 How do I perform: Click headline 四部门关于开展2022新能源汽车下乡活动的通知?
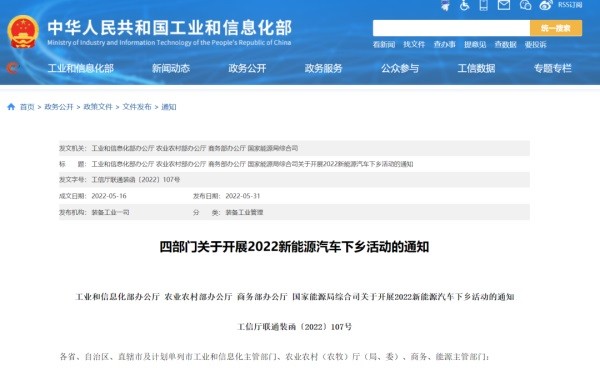coord(294,247)
